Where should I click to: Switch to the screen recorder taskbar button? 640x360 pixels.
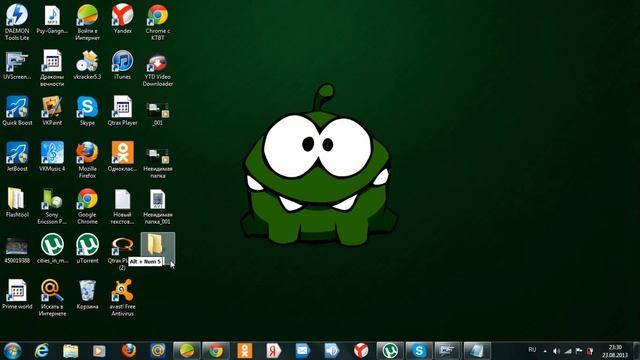click(x=448, y=351)
